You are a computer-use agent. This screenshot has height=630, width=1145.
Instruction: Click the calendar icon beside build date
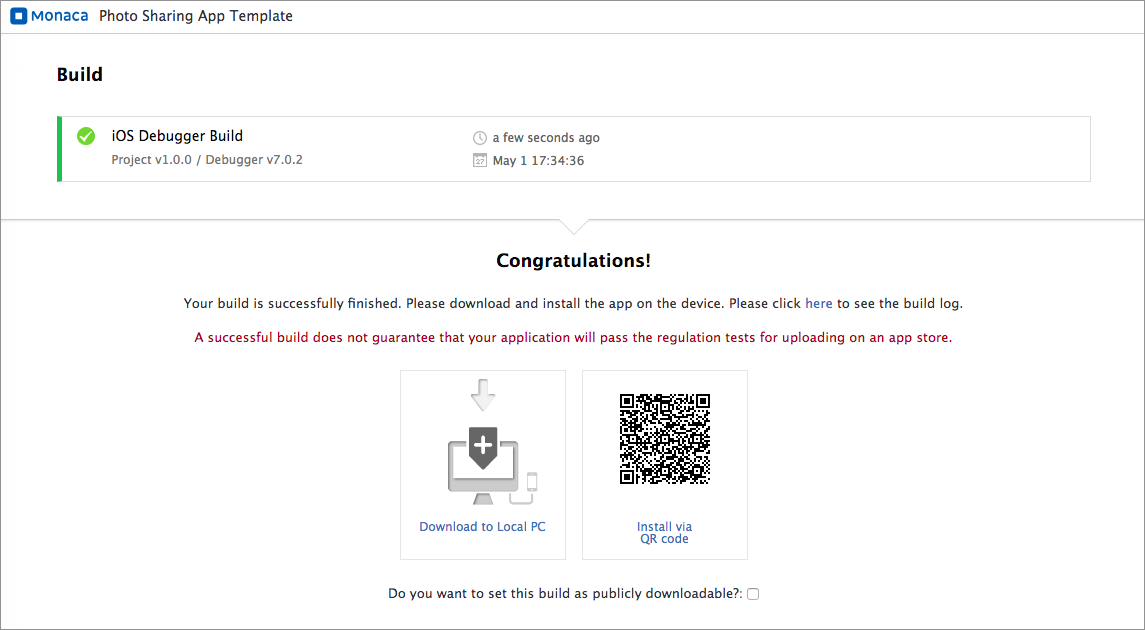click(480, 160)
